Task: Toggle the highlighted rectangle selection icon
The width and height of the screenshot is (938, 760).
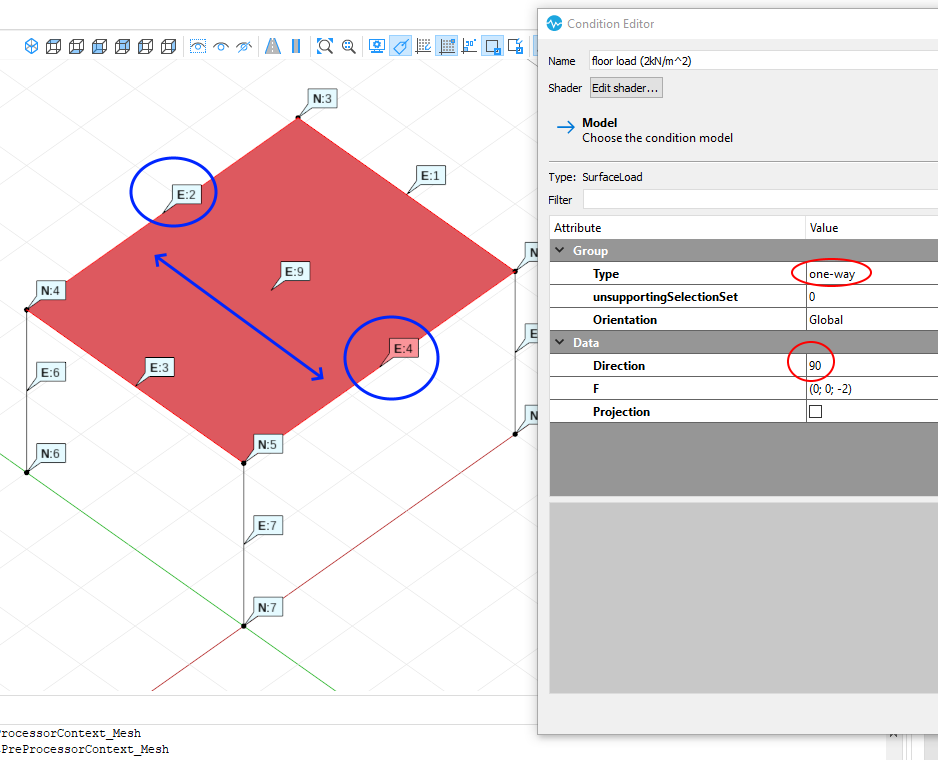Action: click(x=493, y=46)
